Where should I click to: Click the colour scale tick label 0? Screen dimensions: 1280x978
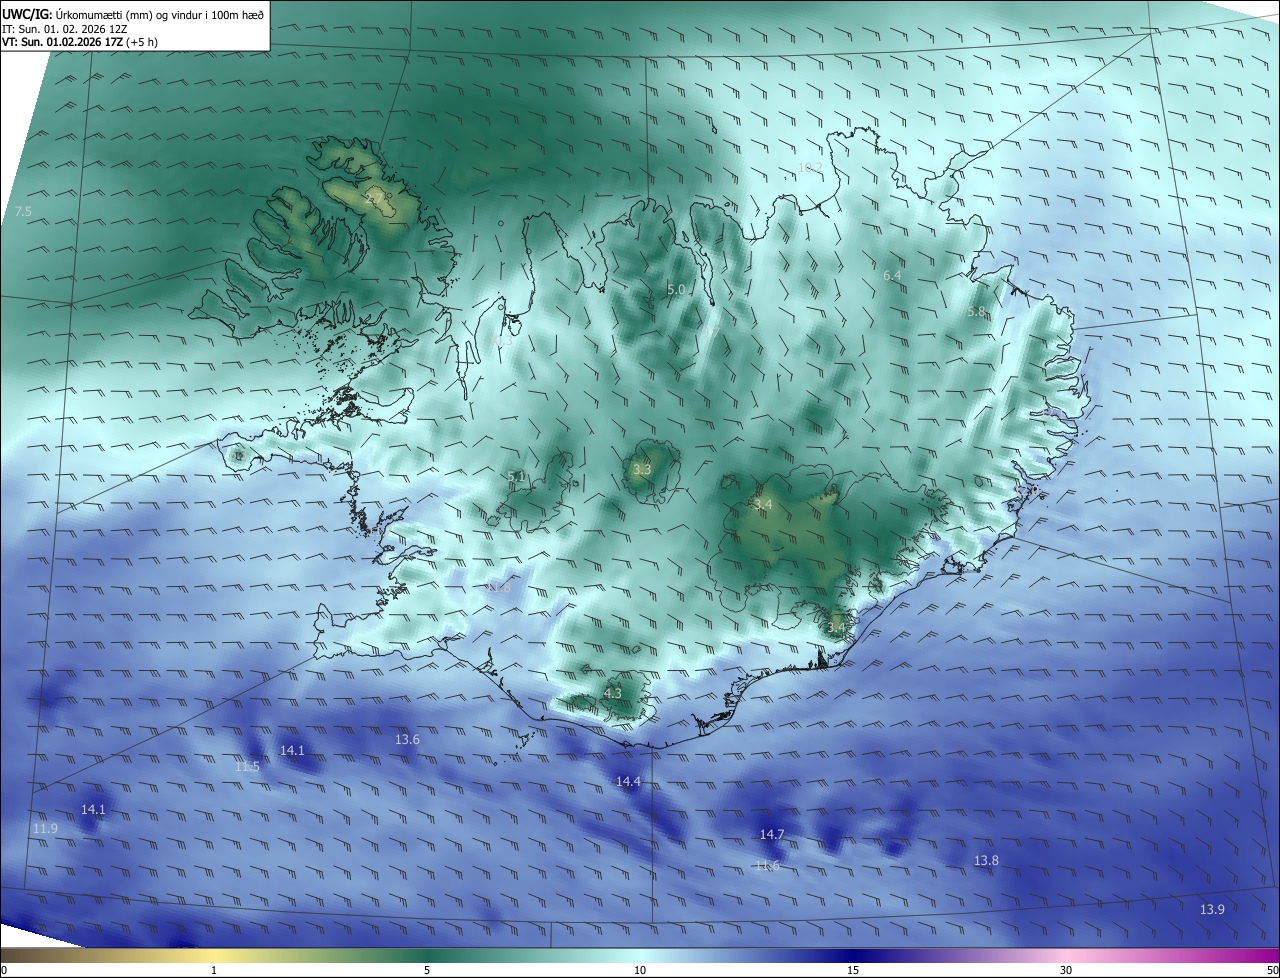click(x=4, y=970)
